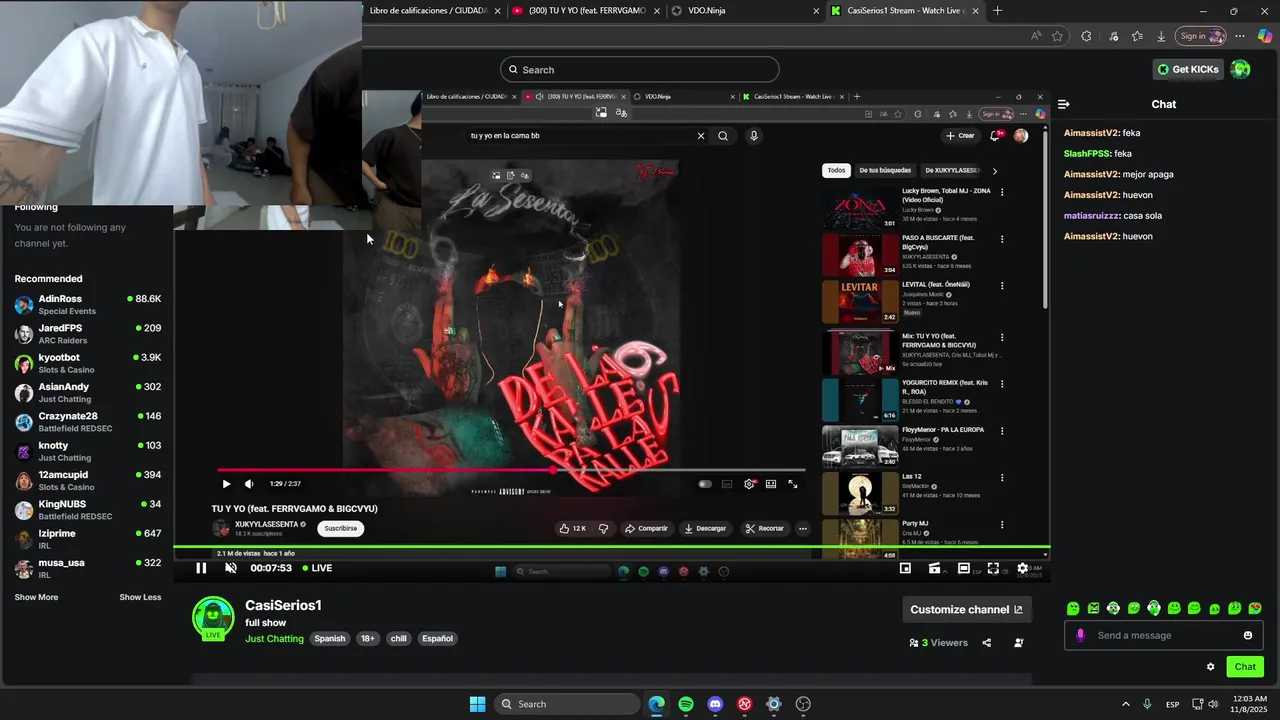The width and height of the screenshot is (1280, 720).
Task: Show hidden icons in system tray
Action: [x=1125, y=704]
